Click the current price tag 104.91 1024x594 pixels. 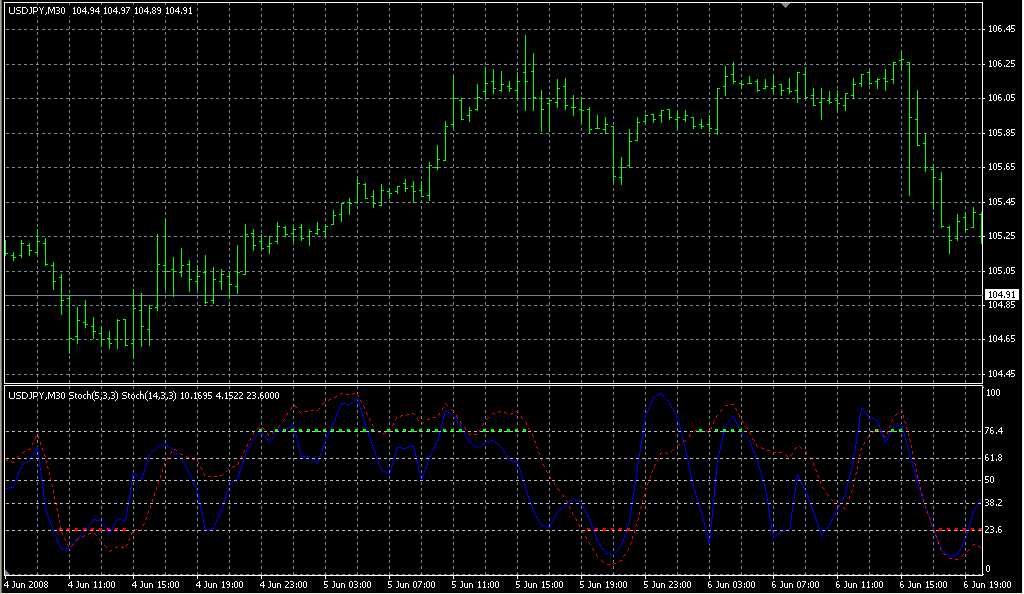coord(999,295)
